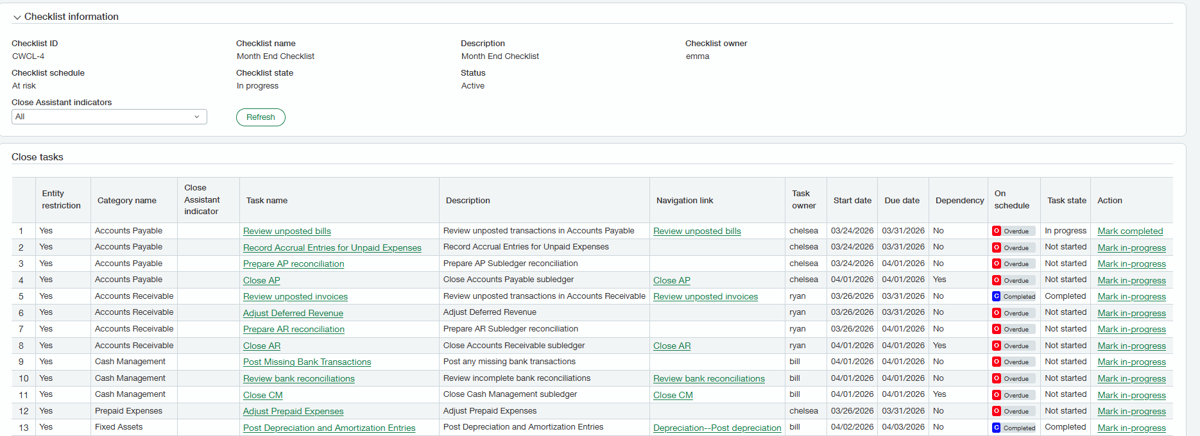This screenshot has width=1200, height=436.
Task: Click the Checklist ID value CWCL-4
Action: click(28, 56)
